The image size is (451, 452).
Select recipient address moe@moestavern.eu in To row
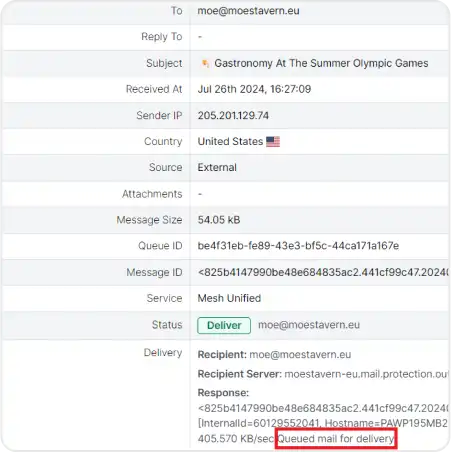(248, 11)
